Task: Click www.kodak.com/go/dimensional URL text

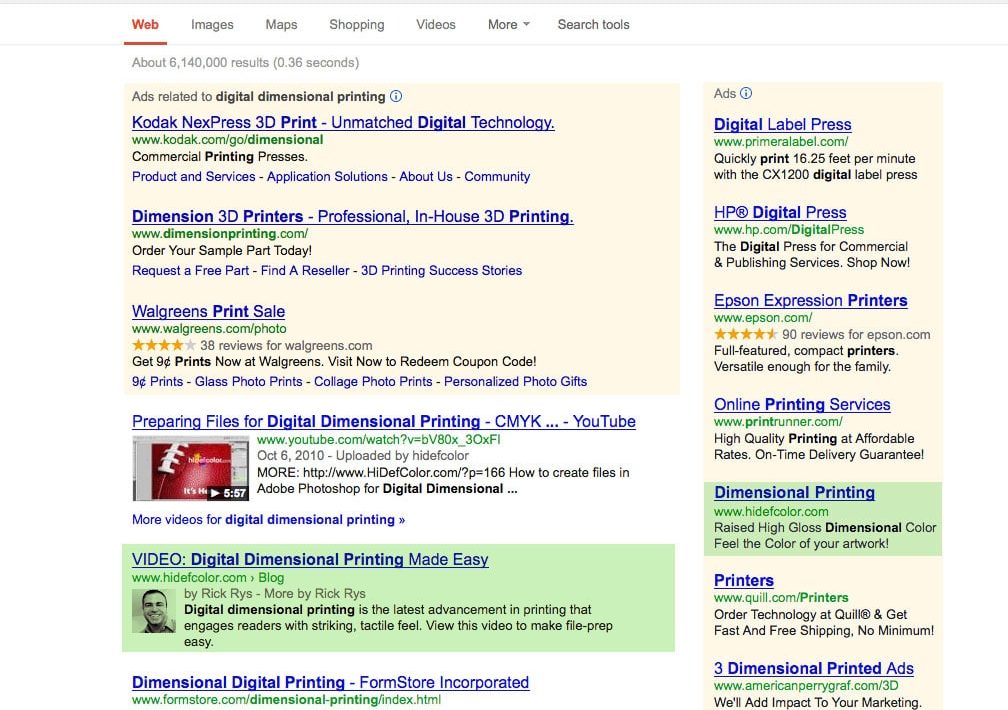Action: coord(228,140)
